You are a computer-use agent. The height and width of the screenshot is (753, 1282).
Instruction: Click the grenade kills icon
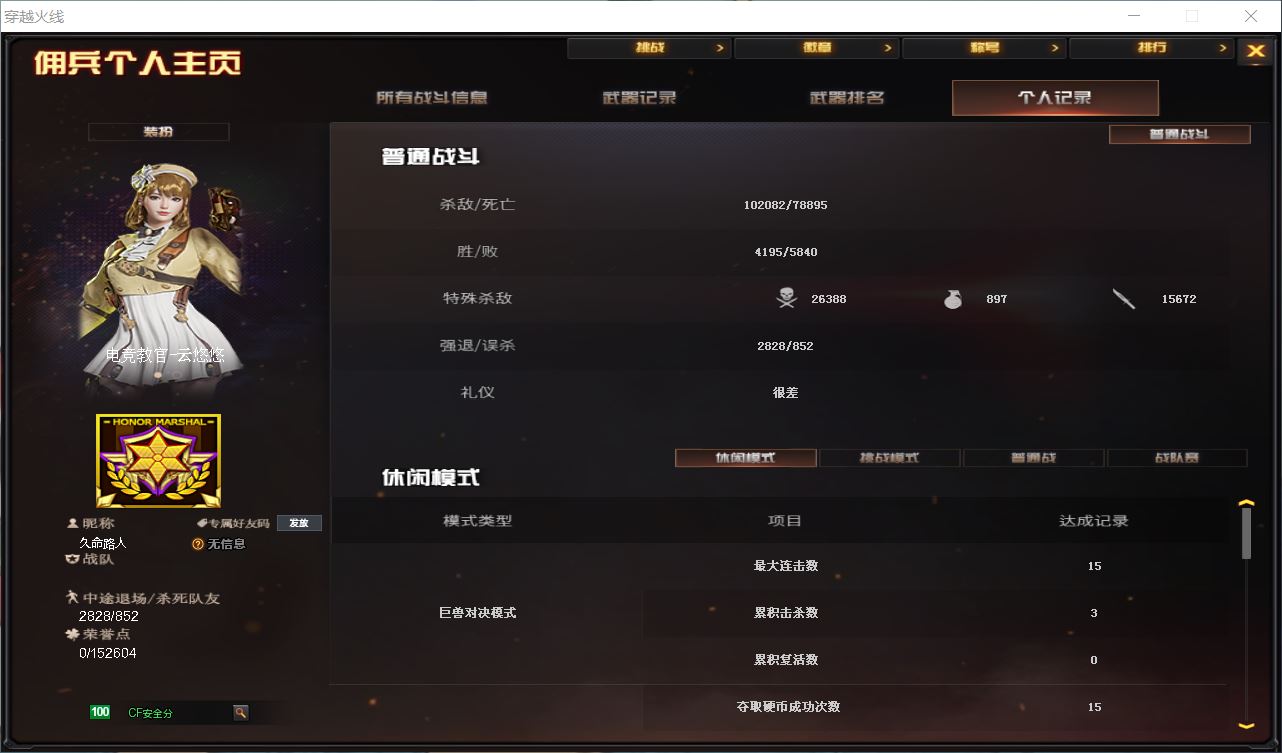(x=952, y=298)
